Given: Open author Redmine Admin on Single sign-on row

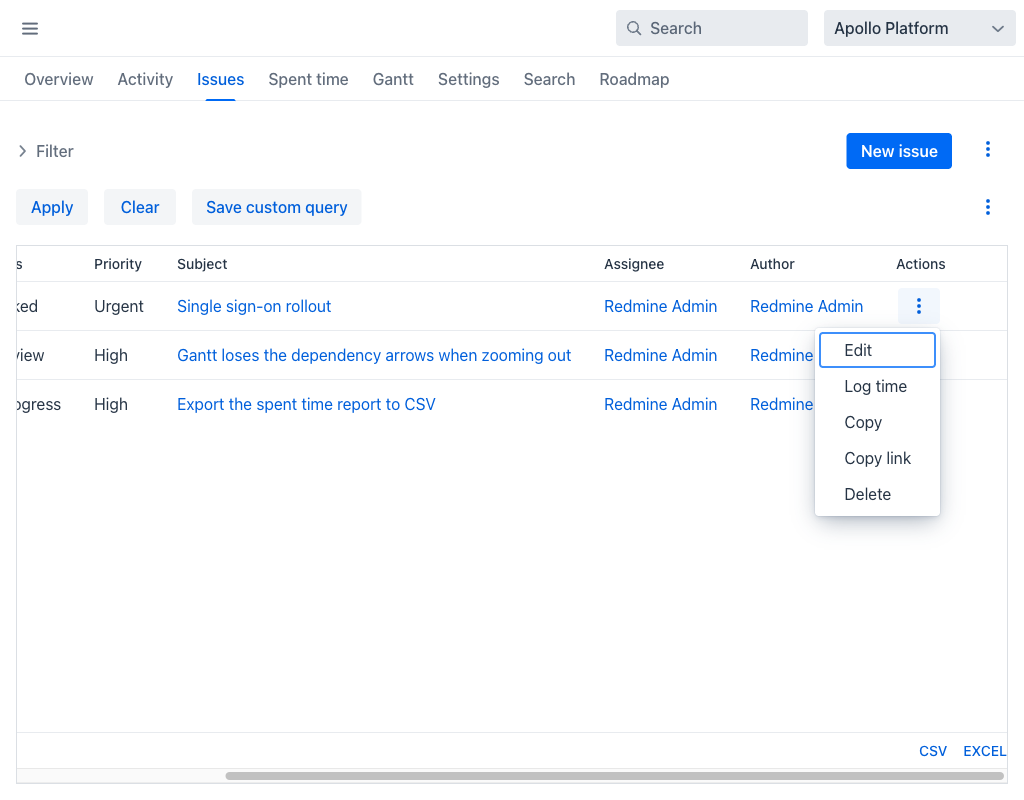Looking at the screenshot, I should 807,306.
